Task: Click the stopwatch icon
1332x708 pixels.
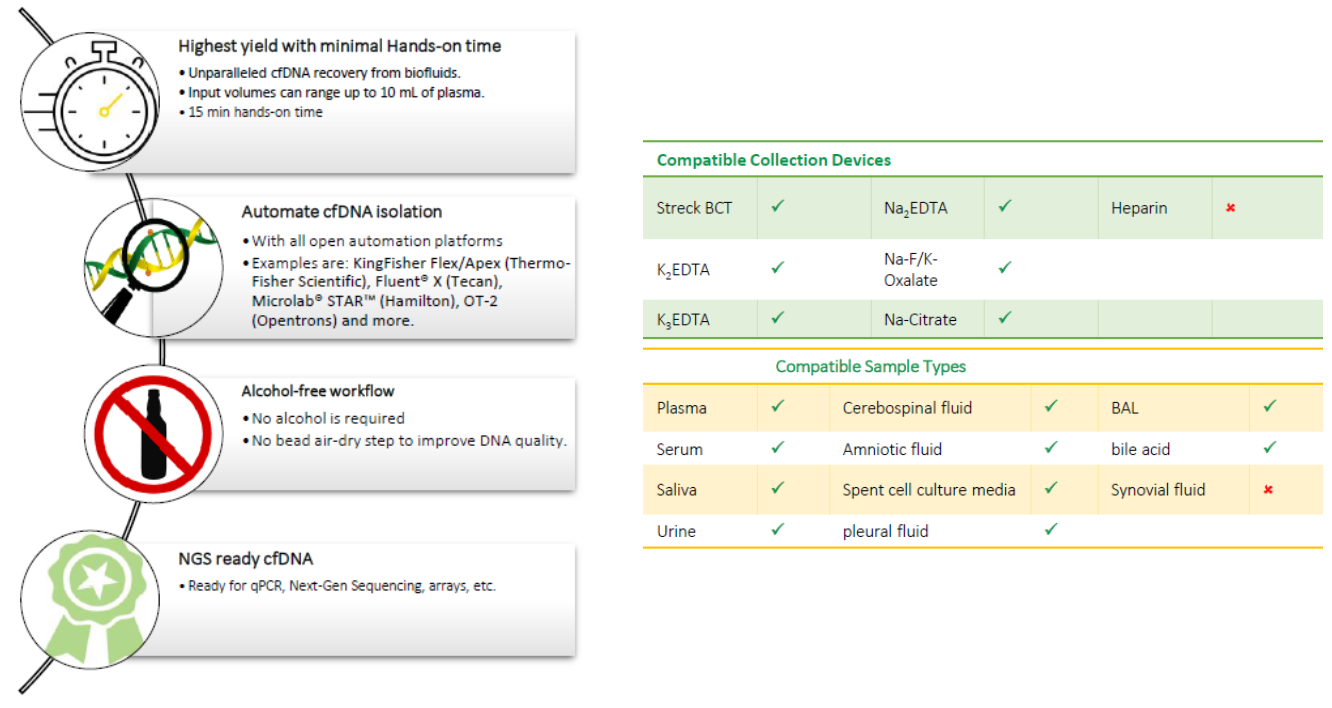Action: point(100,100)
